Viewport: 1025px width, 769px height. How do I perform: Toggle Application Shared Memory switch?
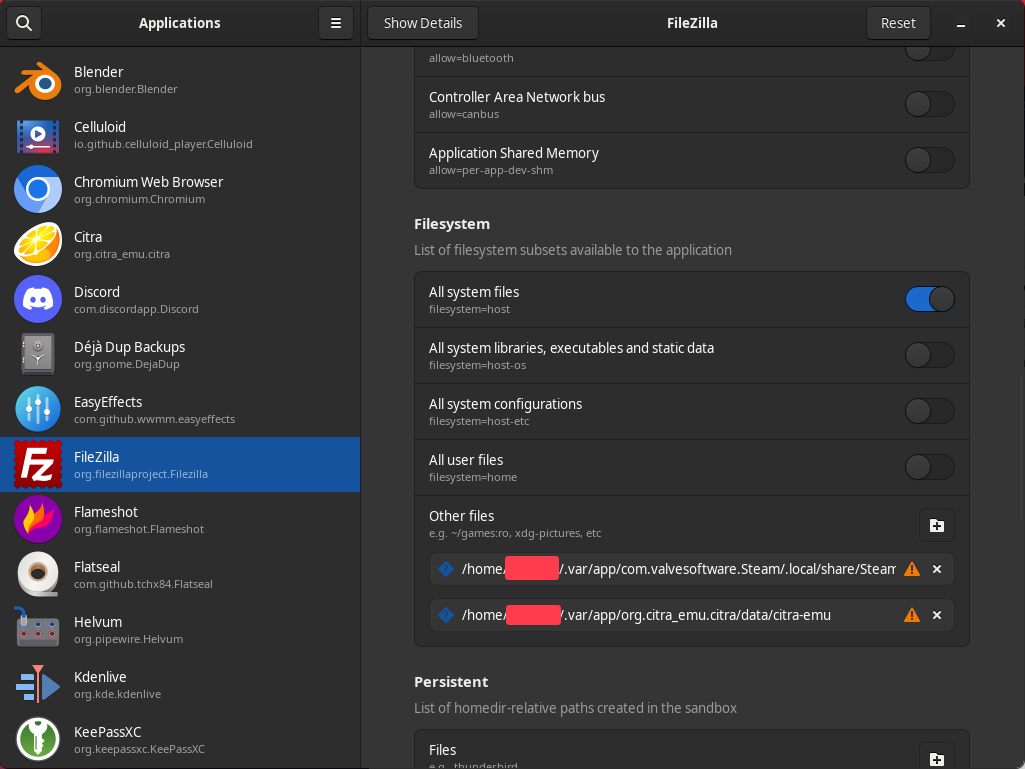coord(930,160)
